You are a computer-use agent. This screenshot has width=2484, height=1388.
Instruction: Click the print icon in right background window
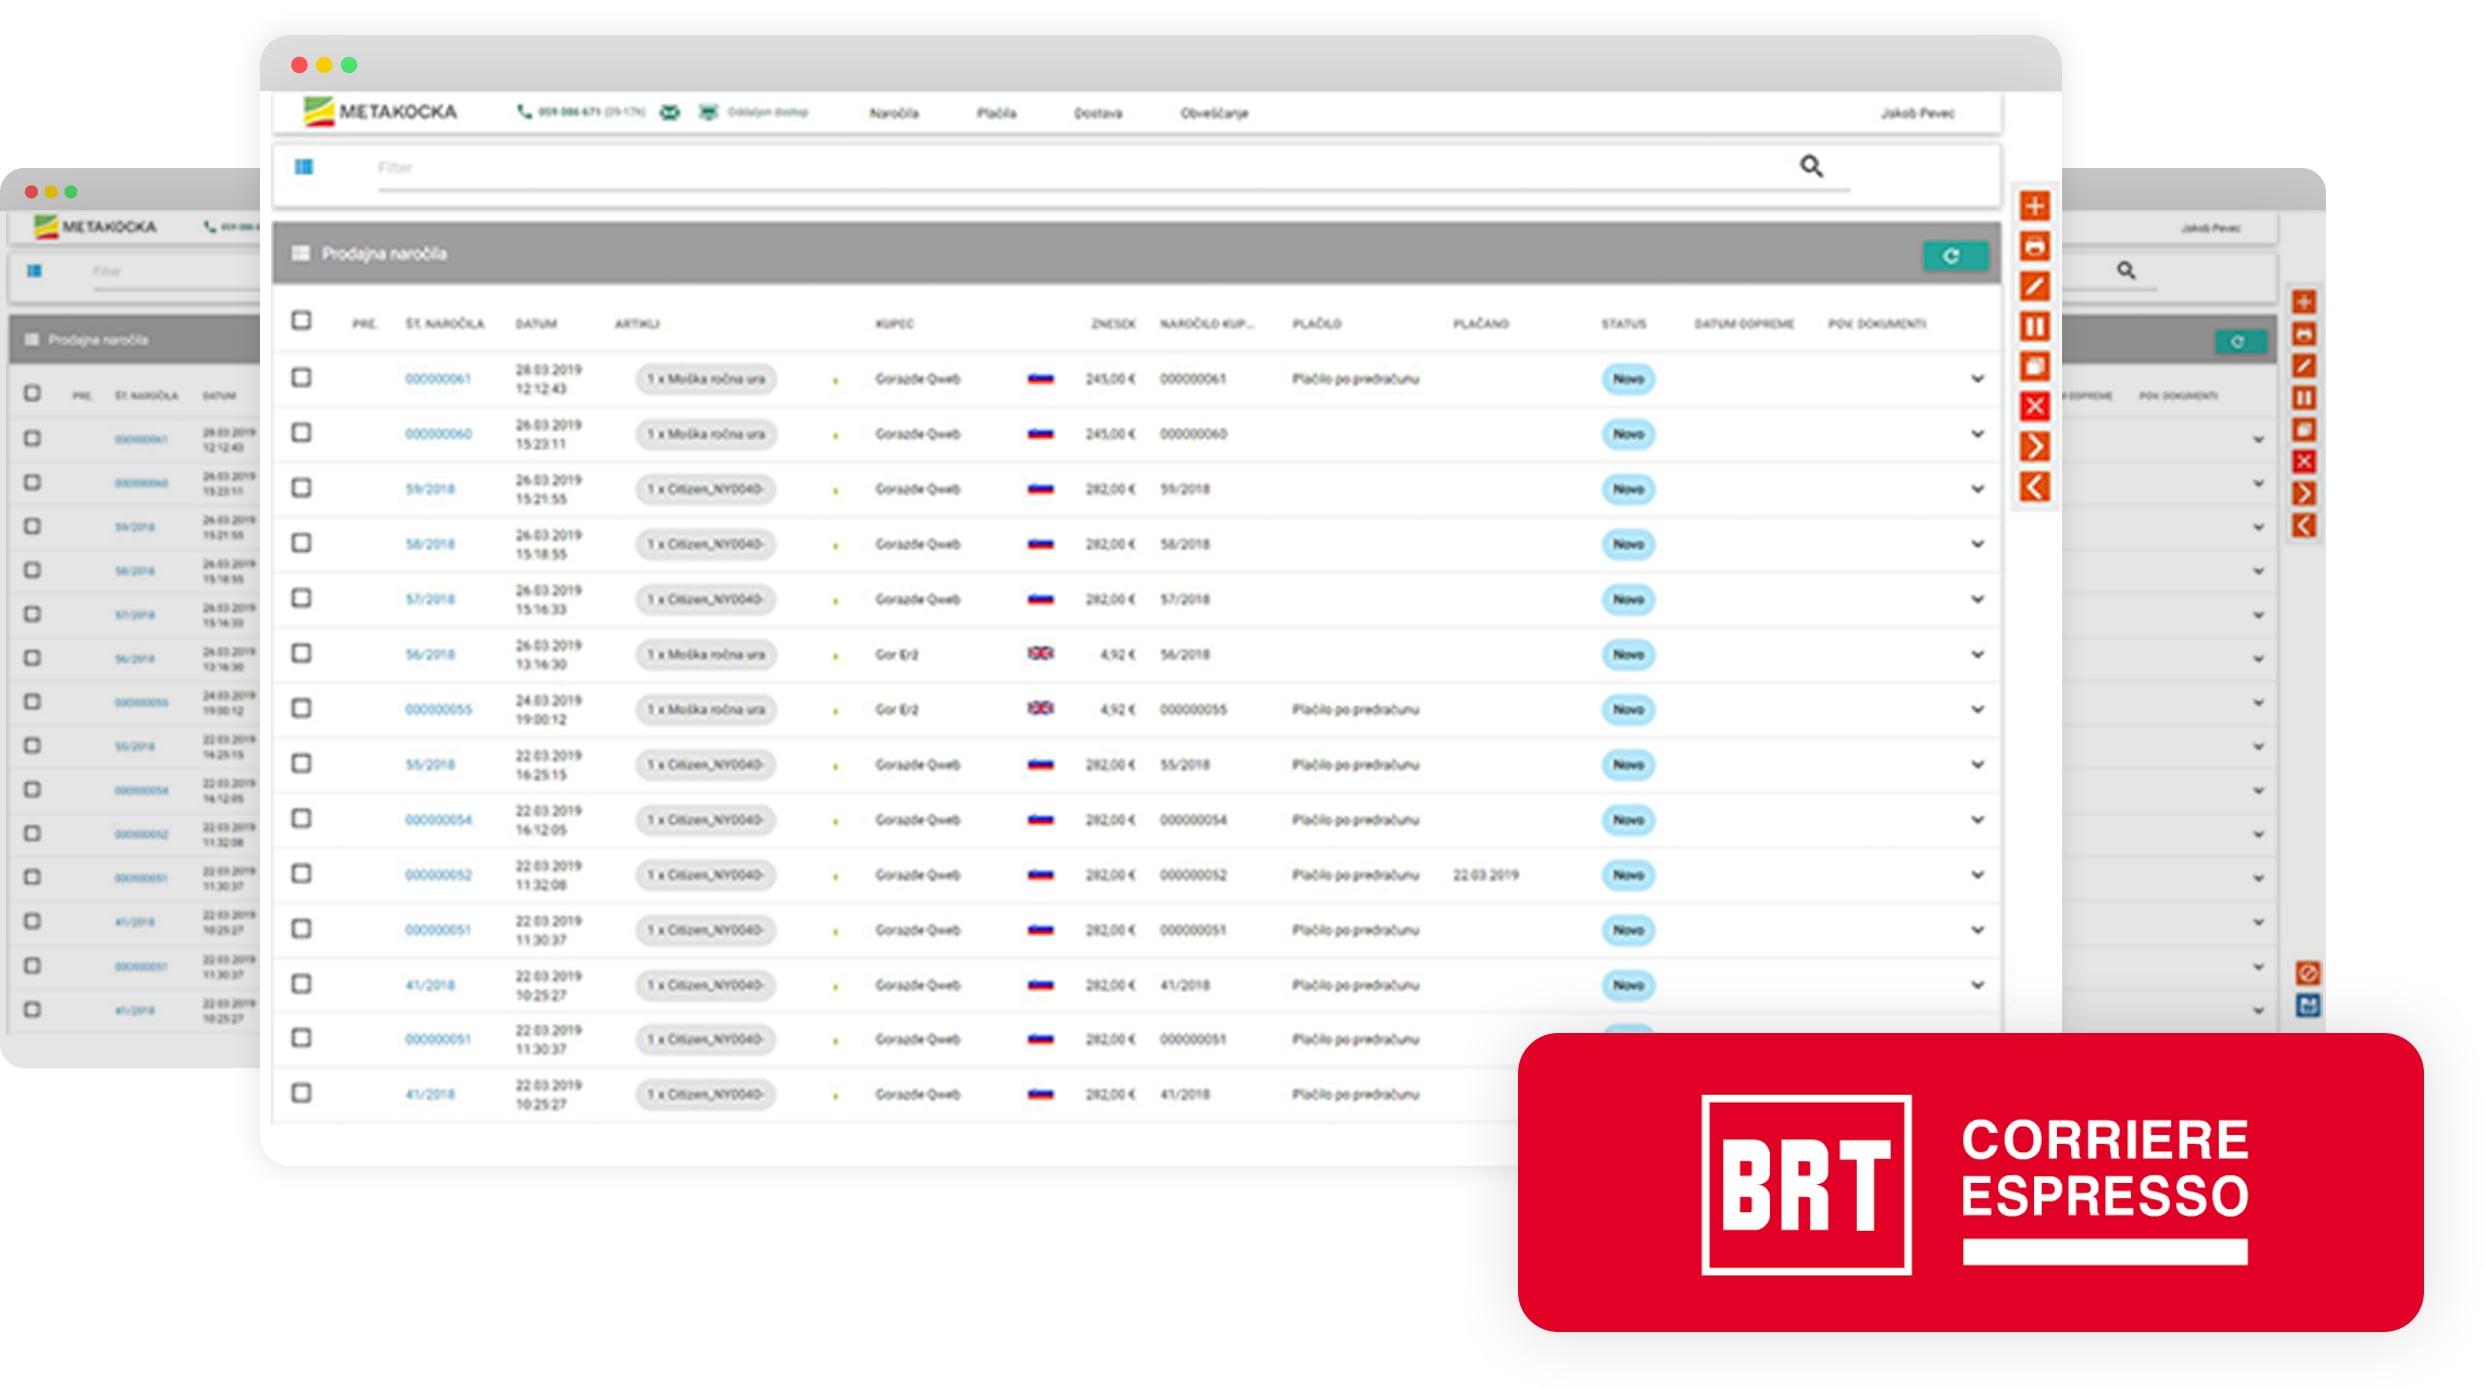point(2305,334)
